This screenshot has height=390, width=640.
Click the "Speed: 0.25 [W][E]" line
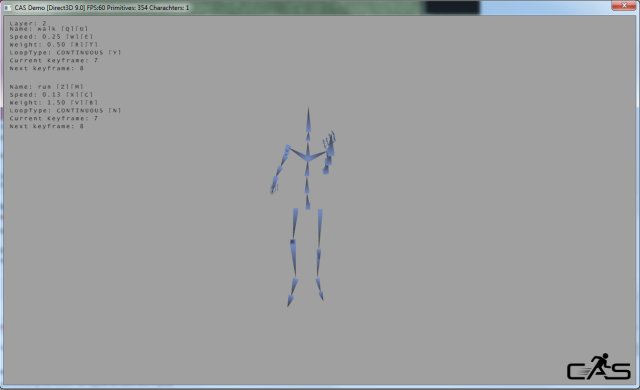click(x=51, y=37)
